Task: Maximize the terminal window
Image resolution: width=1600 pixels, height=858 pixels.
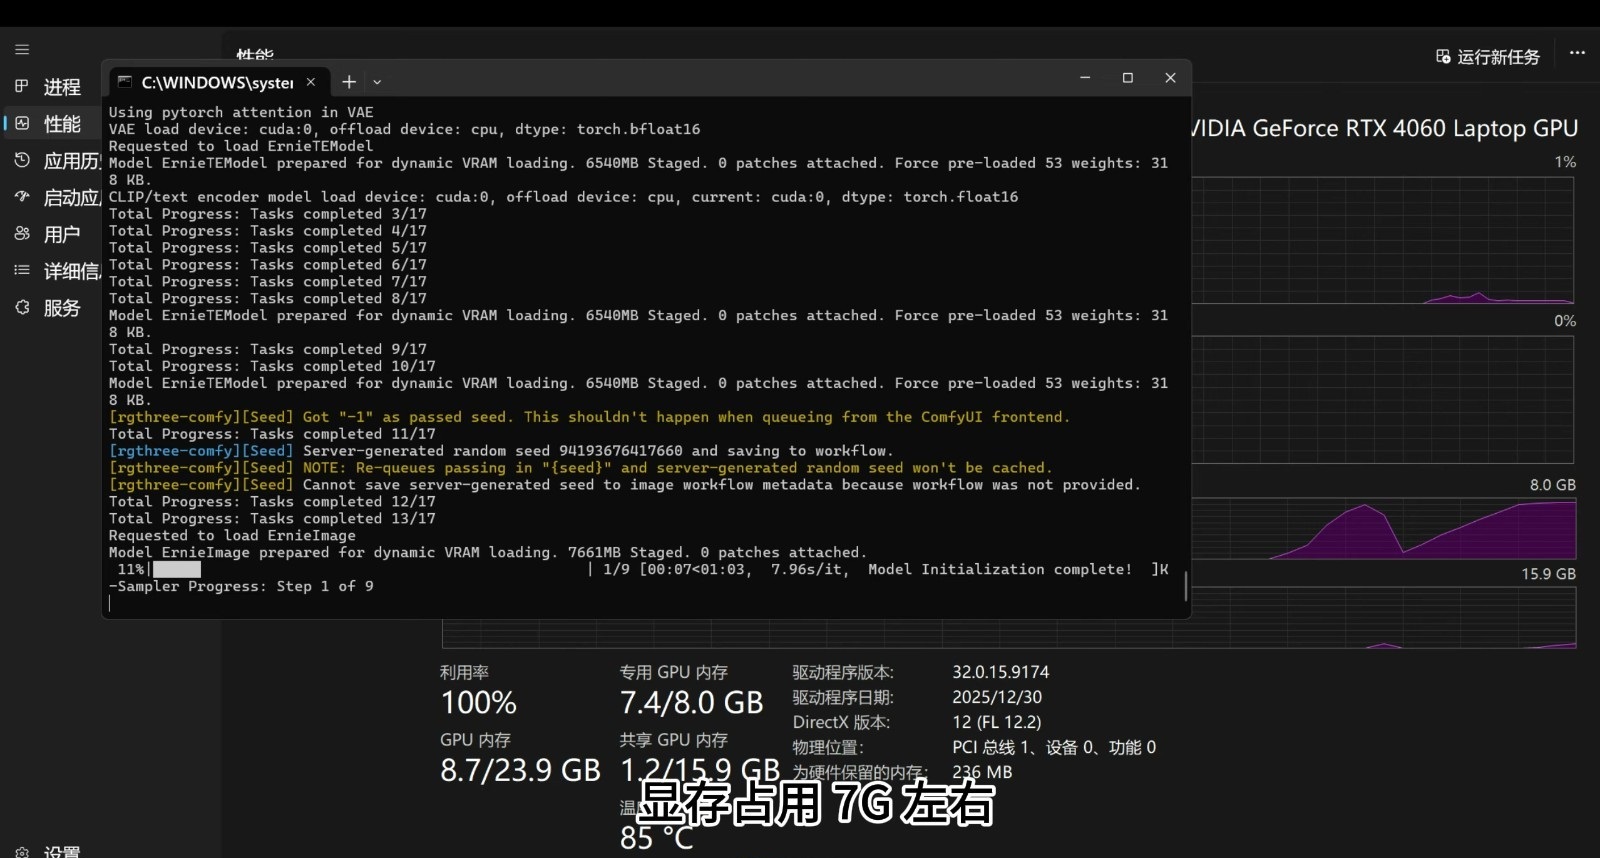Action: 1128,78
